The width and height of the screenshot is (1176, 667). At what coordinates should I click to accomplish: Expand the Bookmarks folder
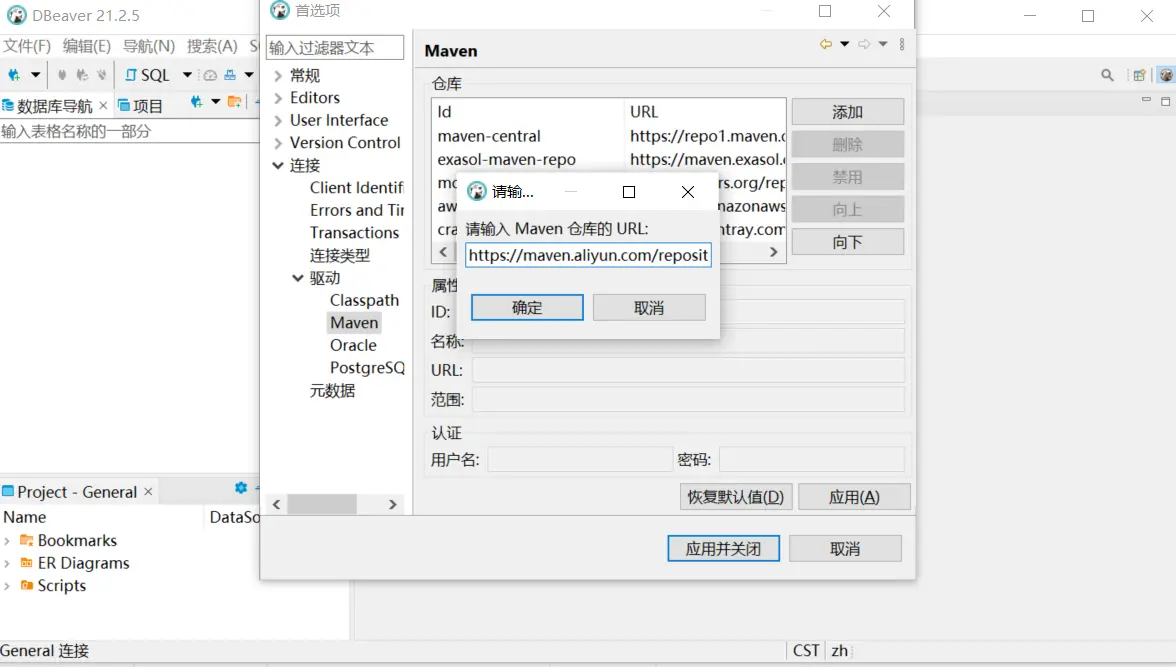pyautogui.click(x=7, y=541)
